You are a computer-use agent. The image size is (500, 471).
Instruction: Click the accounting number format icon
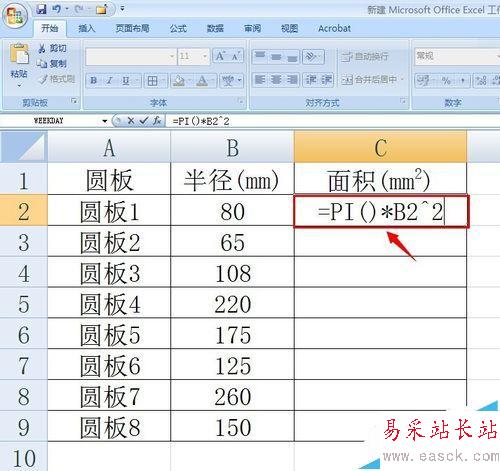[x=423, y=80]
